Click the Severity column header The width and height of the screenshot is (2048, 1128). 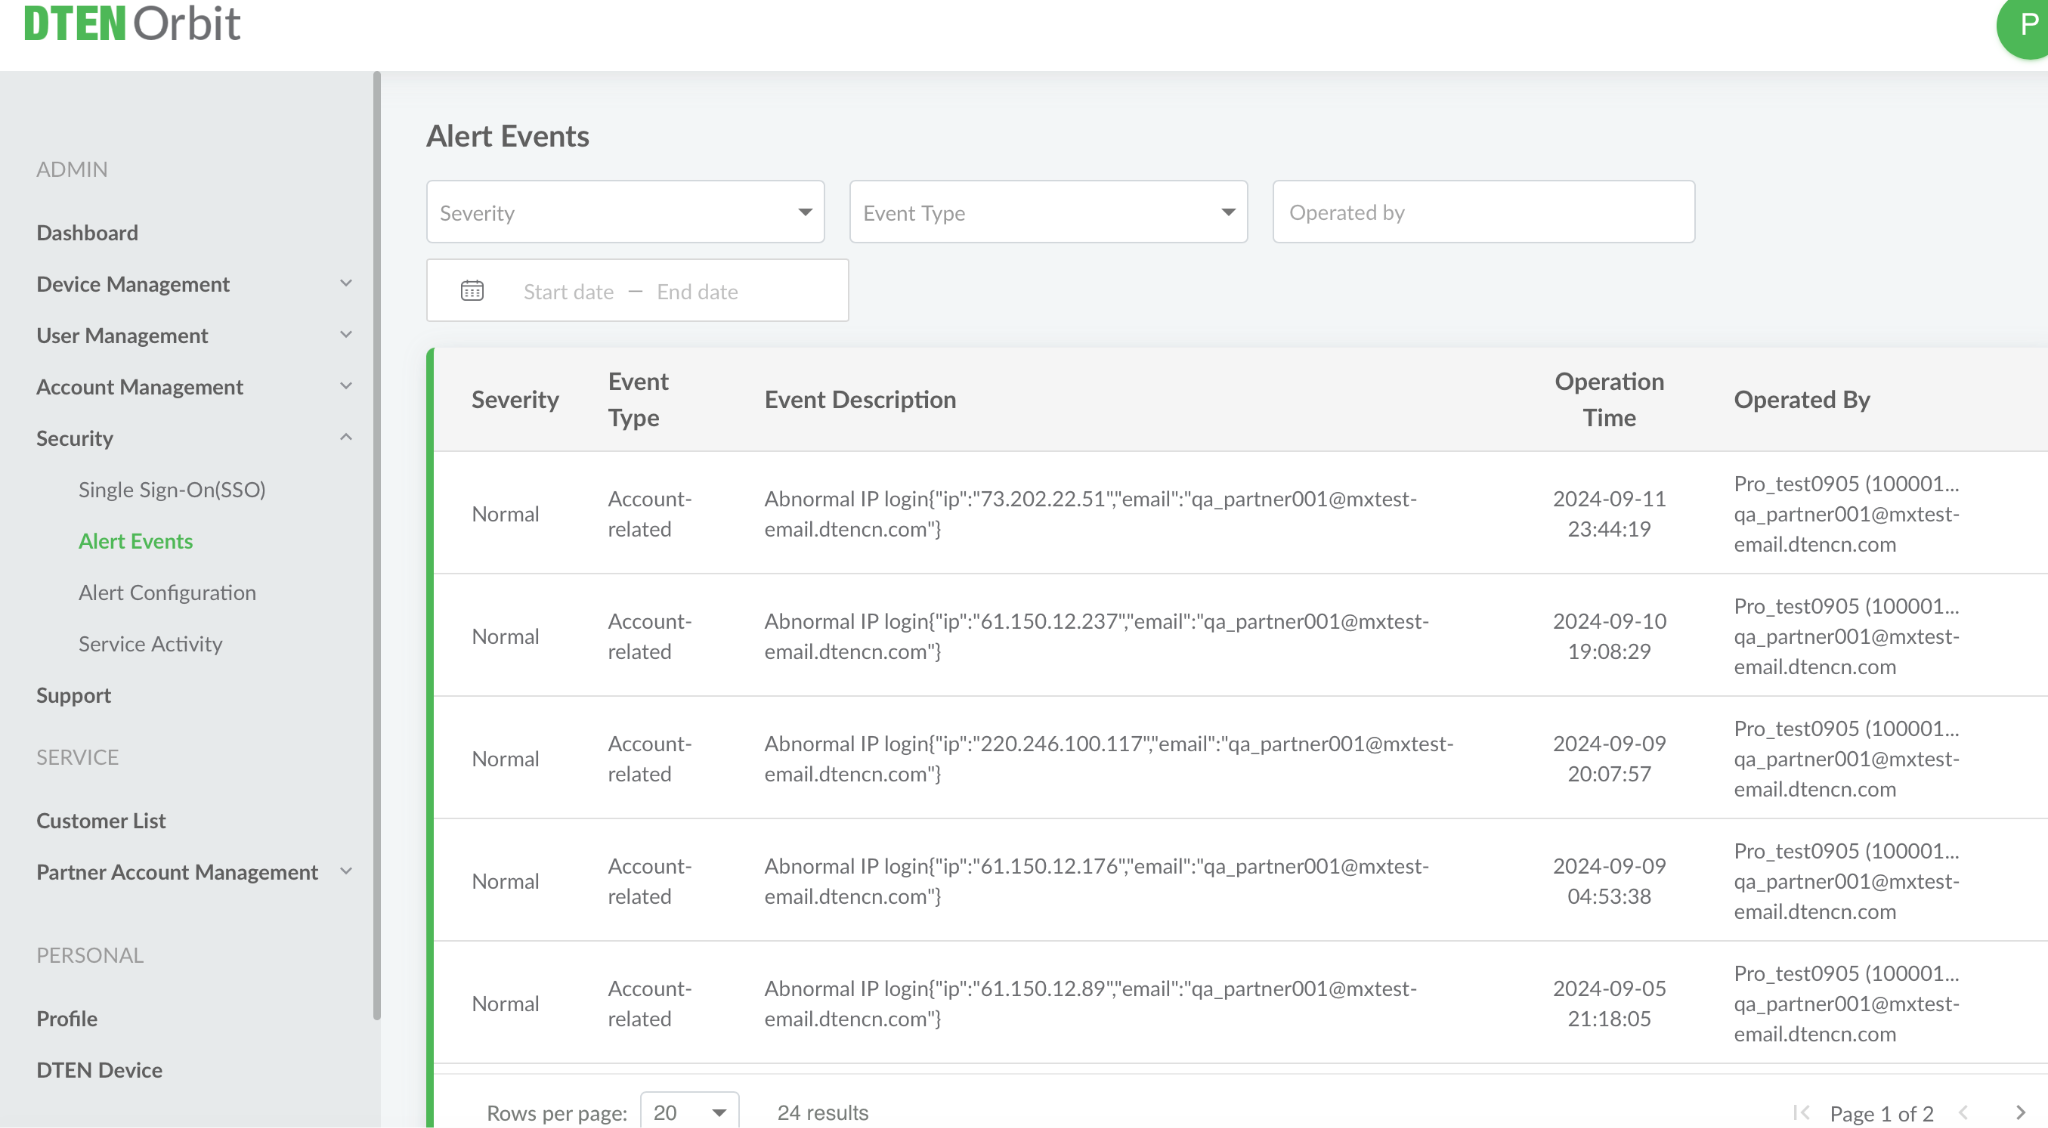(x=515, y=400)
